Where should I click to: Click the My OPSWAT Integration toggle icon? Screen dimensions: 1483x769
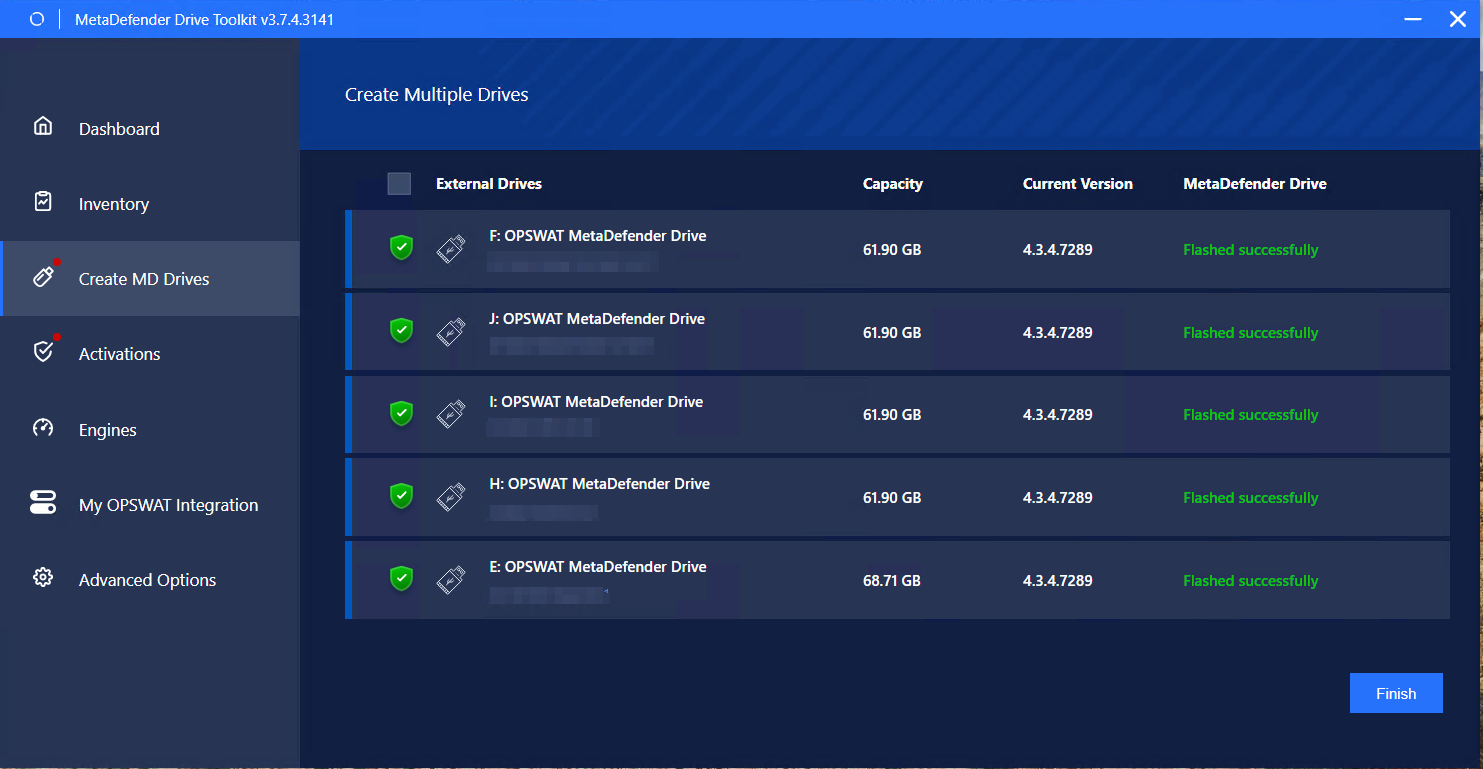pos(43,502)
